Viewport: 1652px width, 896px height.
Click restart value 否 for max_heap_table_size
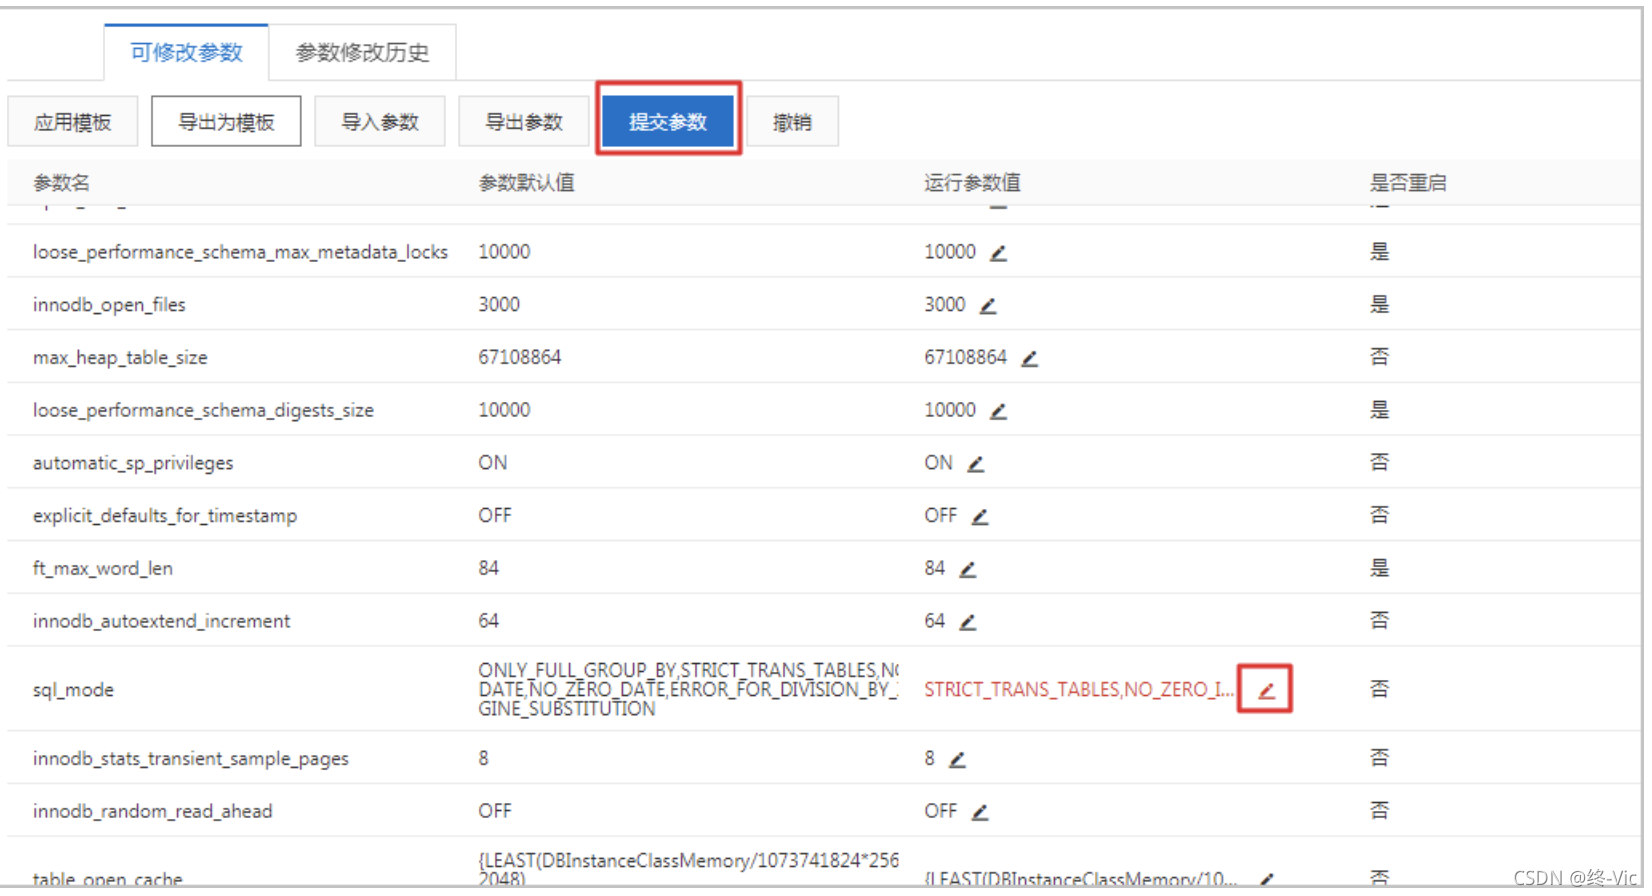1380,357
